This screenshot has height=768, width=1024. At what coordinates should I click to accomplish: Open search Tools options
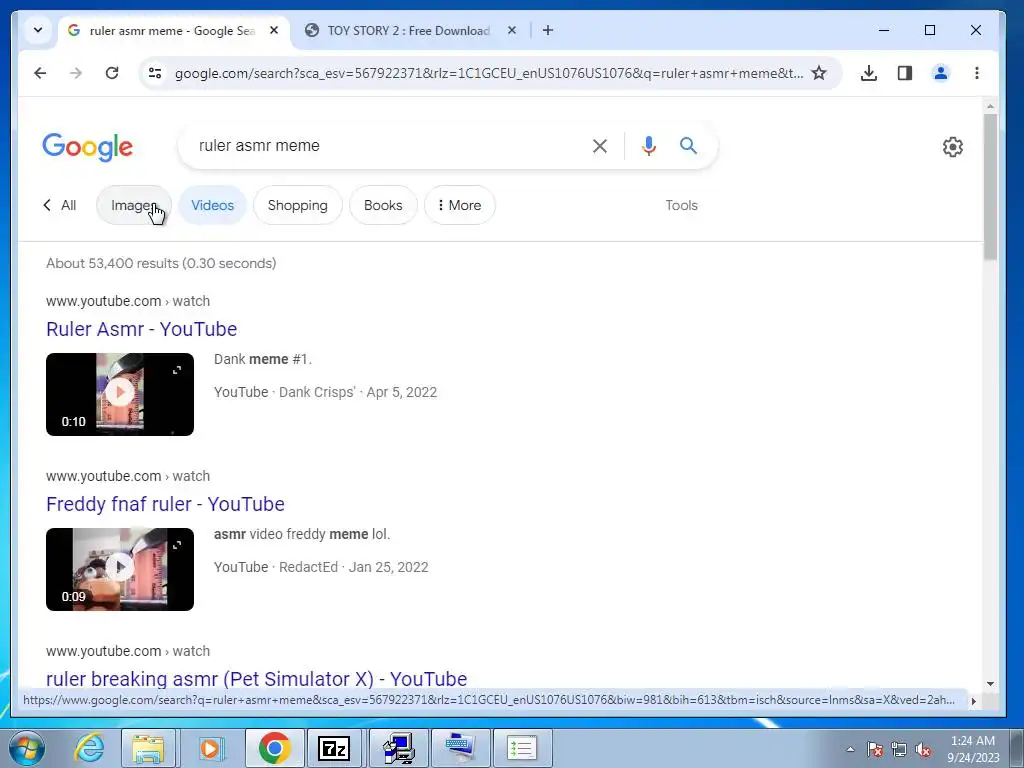(x=681, y=205)
